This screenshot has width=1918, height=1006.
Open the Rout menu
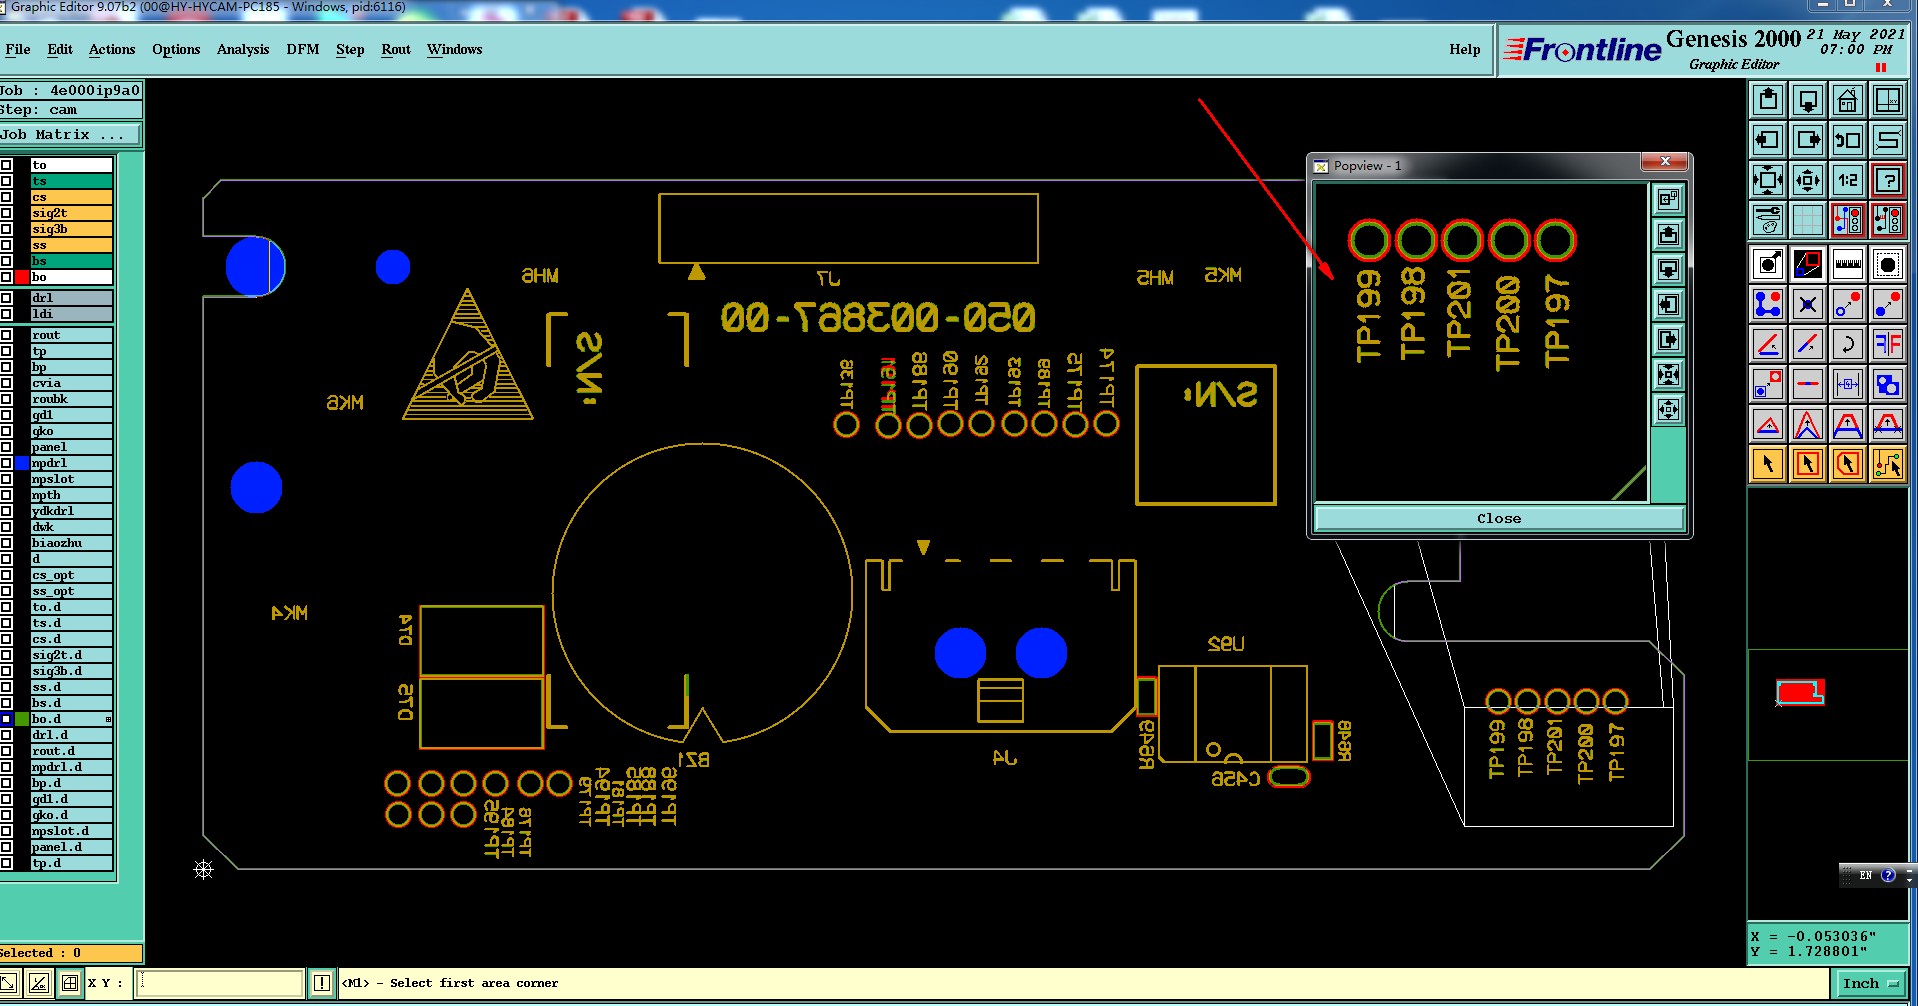pos(396,49)
